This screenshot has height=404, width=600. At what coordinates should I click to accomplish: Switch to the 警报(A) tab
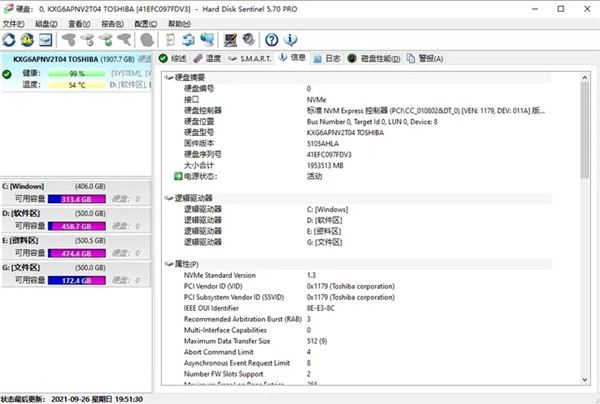(425, 59)
